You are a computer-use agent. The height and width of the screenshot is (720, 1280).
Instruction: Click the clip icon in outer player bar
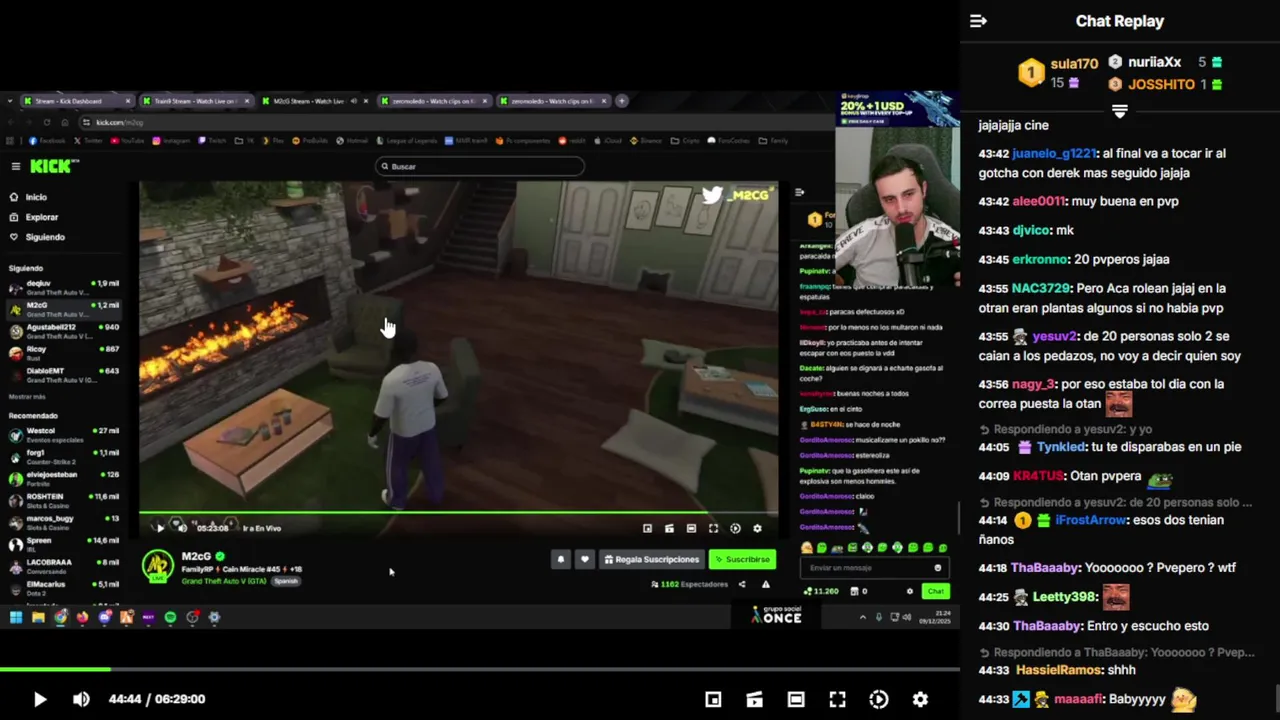pos(754,699)
